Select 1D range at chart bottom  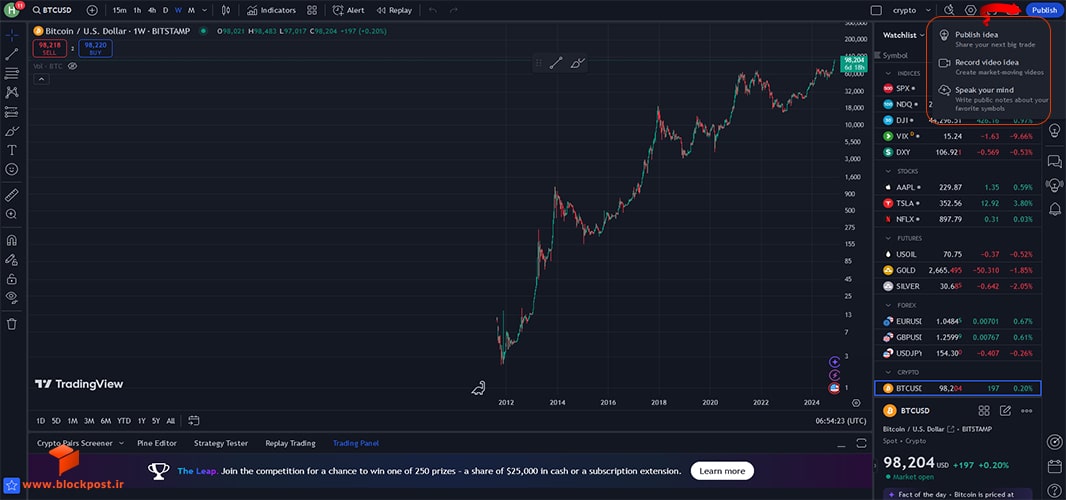tap(41, 420)
